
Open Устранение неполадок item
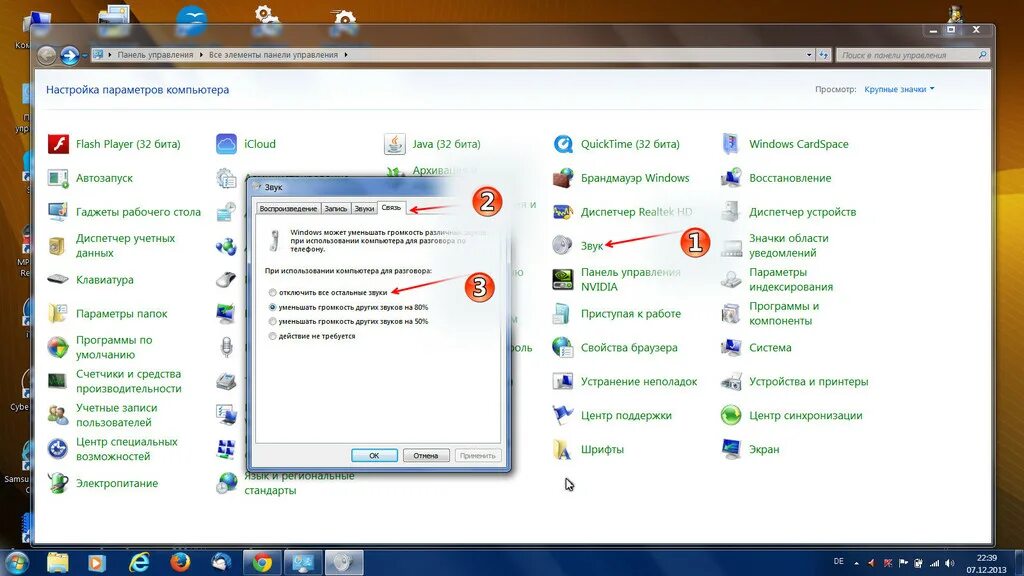point(625,381)
